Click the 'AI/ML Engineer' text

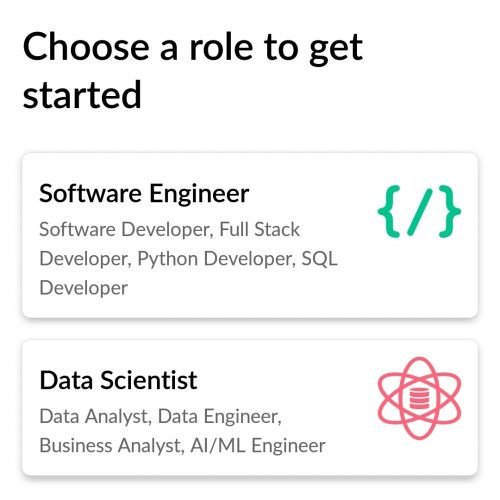258,446
